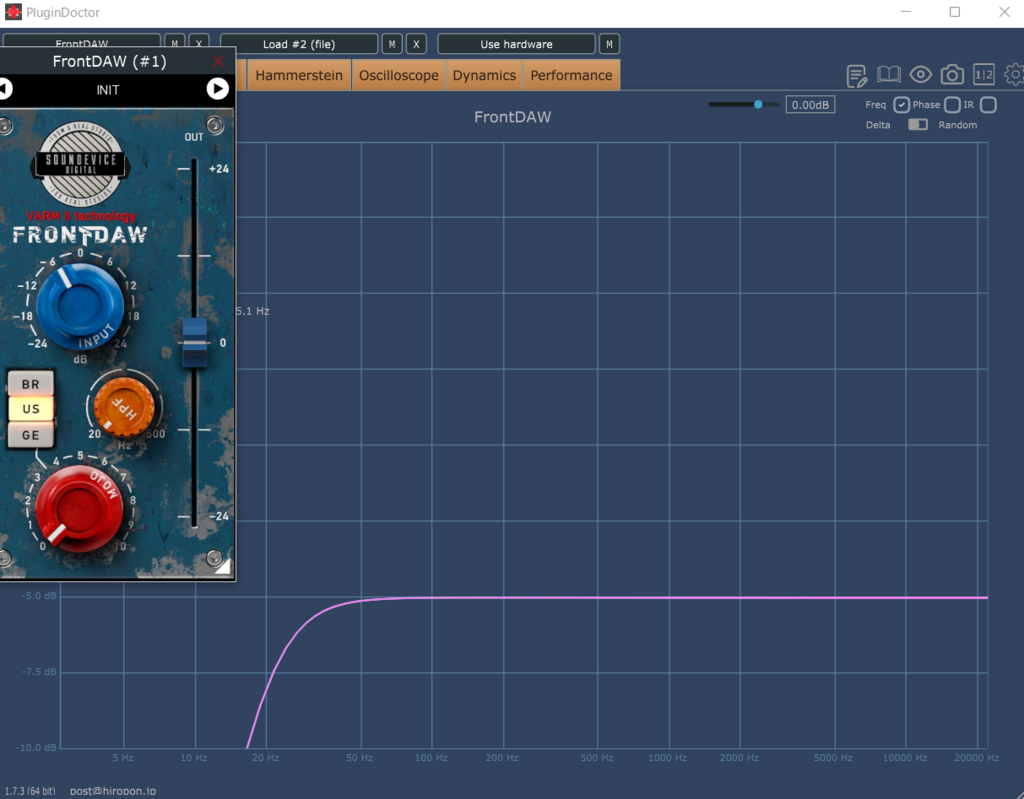Viewport: 1024px width, 799px height.
Task: Click the FrontDAW graph title
Action: 513,117
